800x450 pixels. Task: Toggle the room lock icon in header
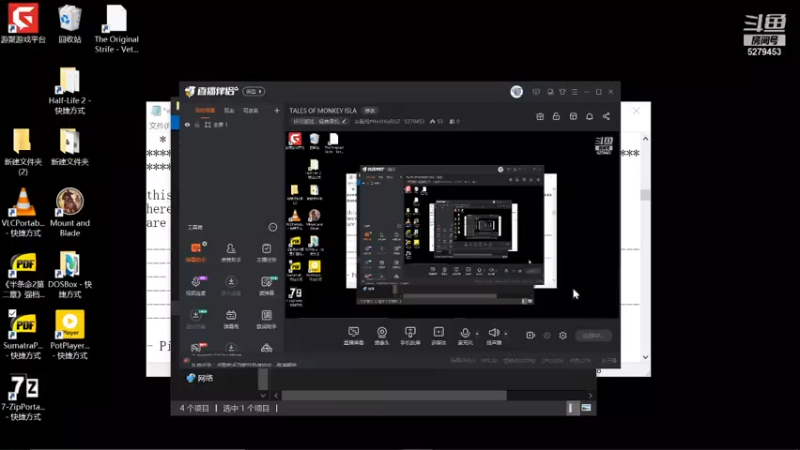click(556, 116)
